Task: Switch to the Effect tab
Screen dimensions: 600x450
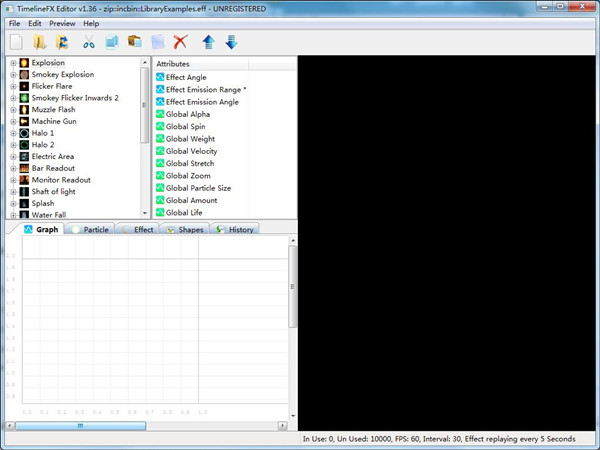Action: pyautogui.click(x=138, y=229)
